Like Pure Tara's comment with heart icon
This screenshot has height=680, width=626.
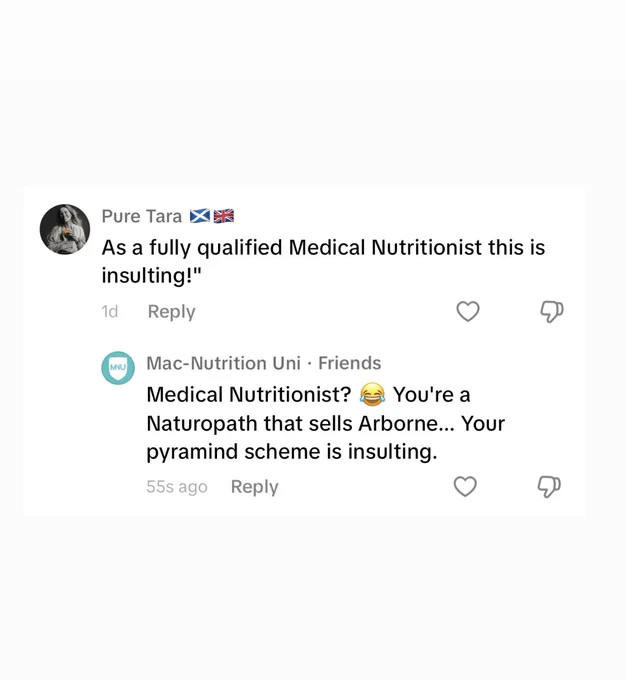[468, 311]
